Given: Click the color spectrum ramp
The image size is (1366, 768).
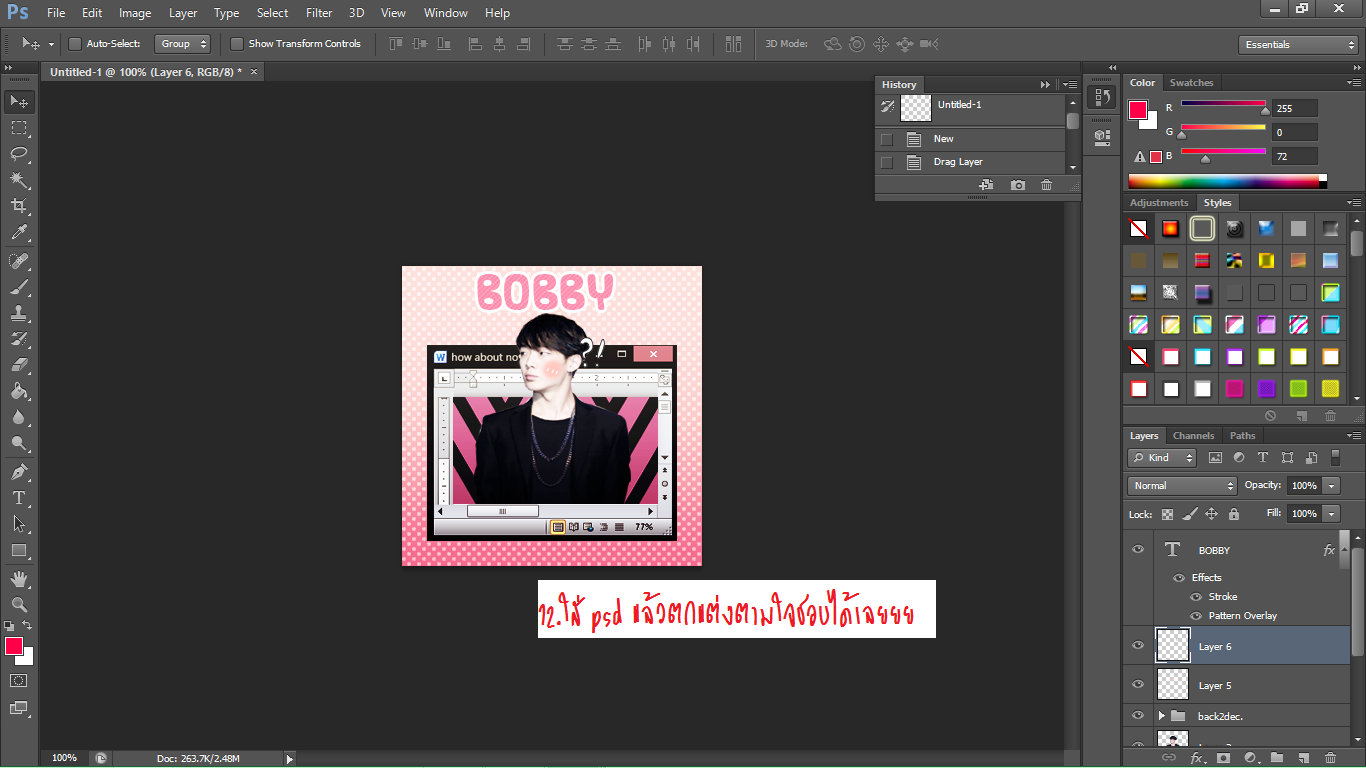Looking at the screenshot, I should [1227, 181].
